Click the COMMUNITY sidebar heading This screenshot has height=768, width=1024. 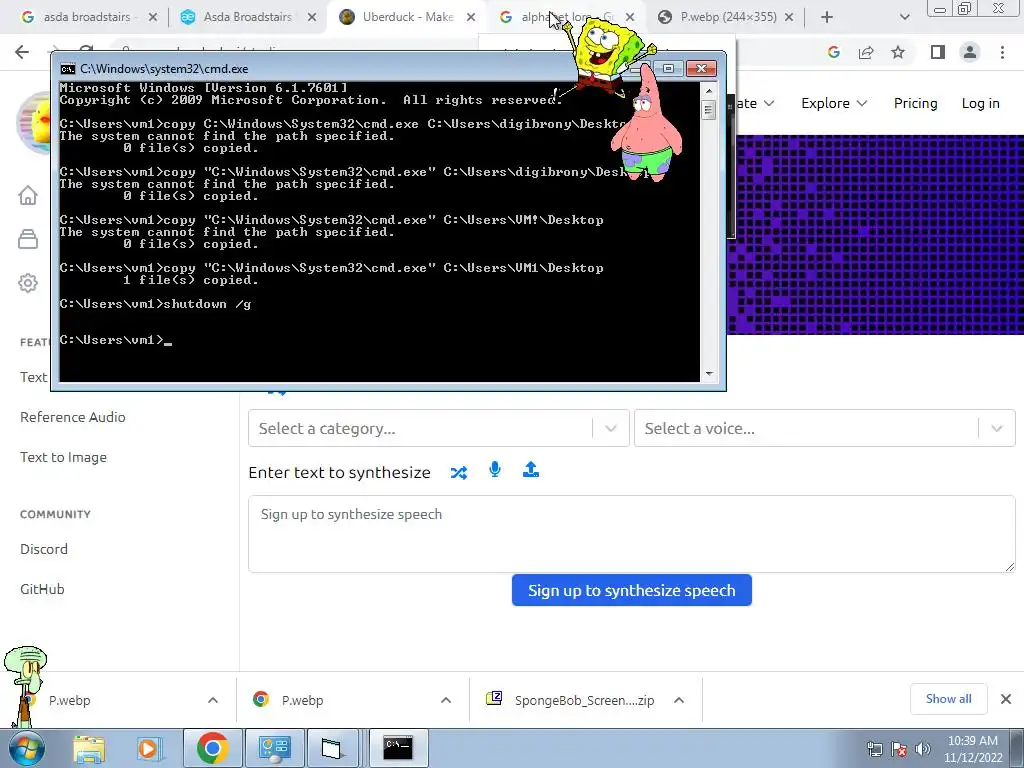coord(56,514)
